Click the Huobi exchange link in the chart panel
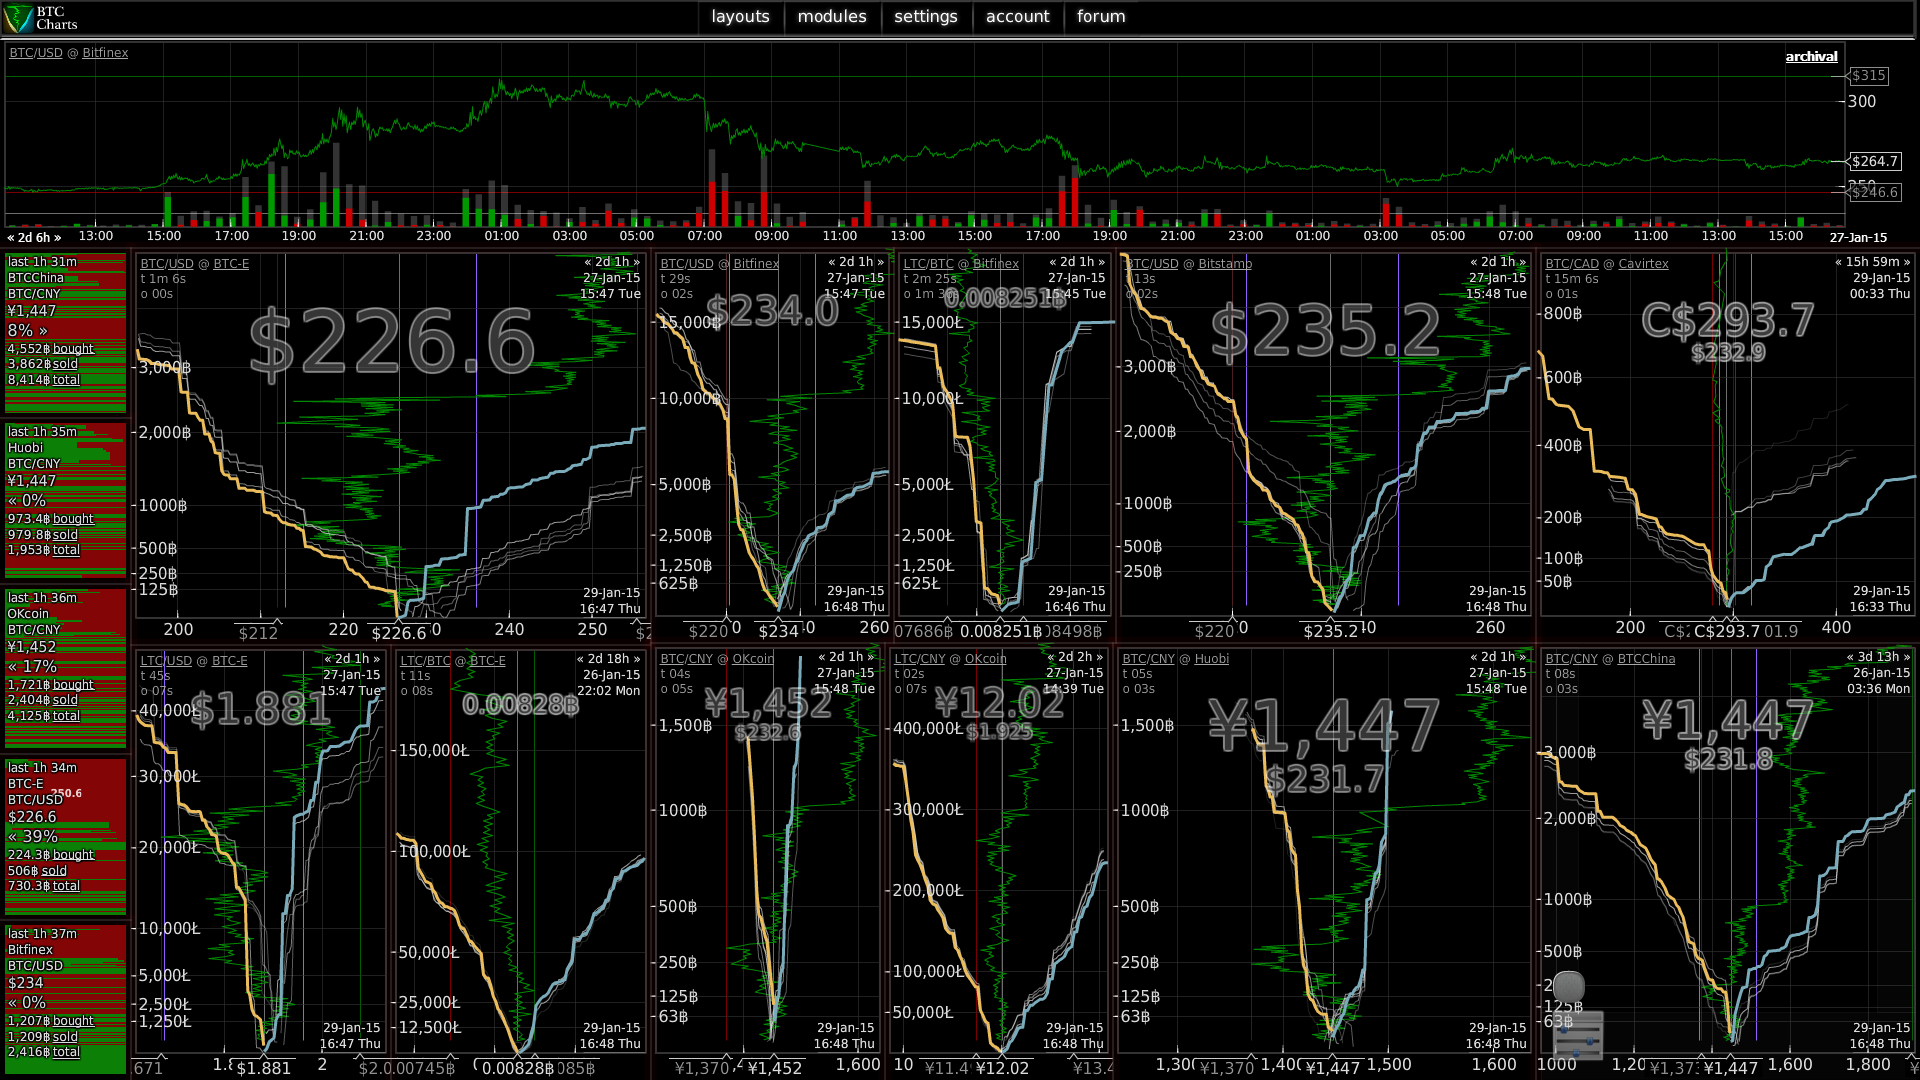Viewport: 1920px width, 1080px height. pyautogui.click(x=1212, y=659)
